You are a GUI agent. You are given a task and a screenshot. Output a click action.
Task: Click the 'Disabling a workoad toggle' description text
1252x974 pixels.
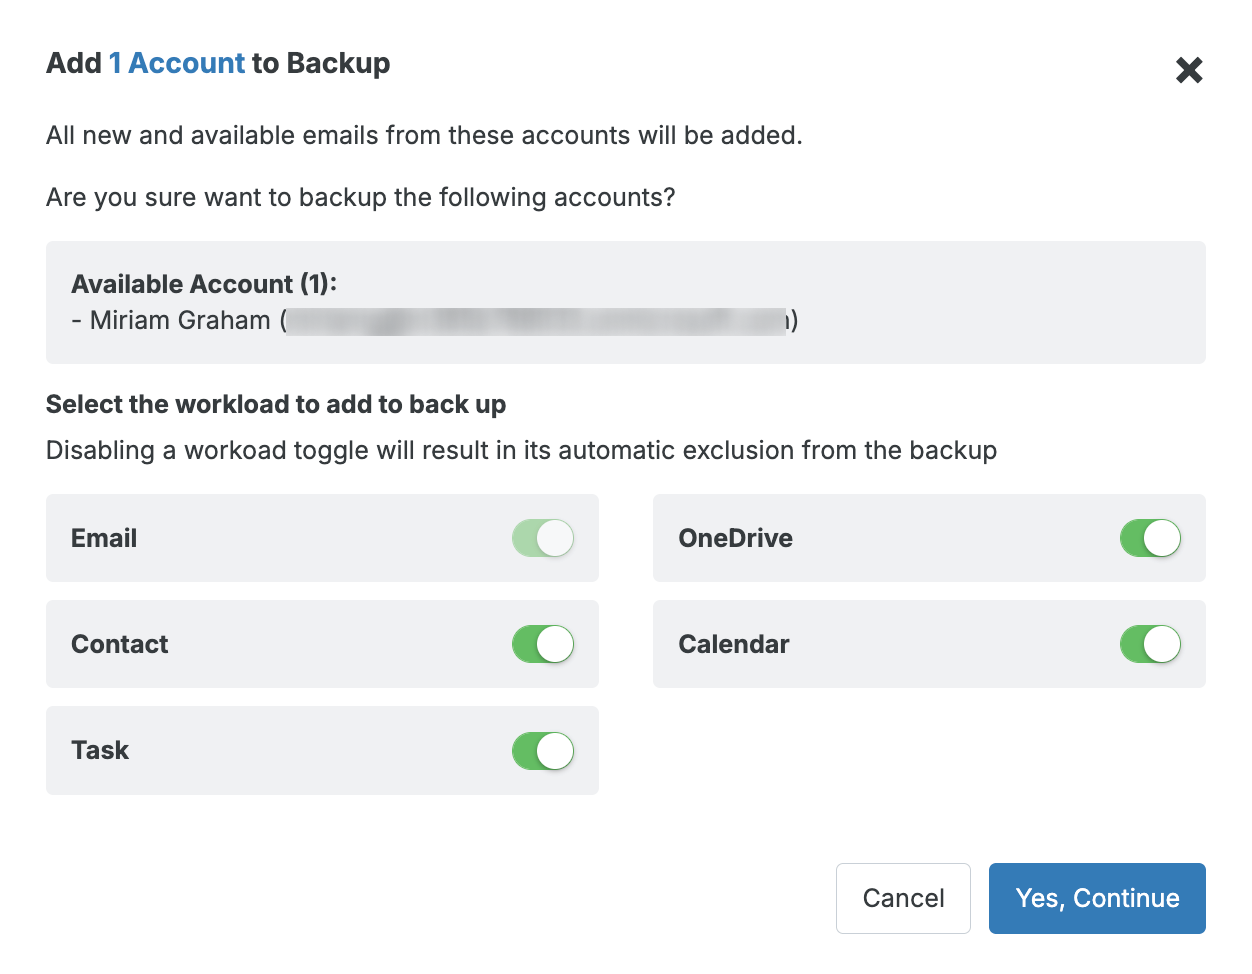point(522,450)
